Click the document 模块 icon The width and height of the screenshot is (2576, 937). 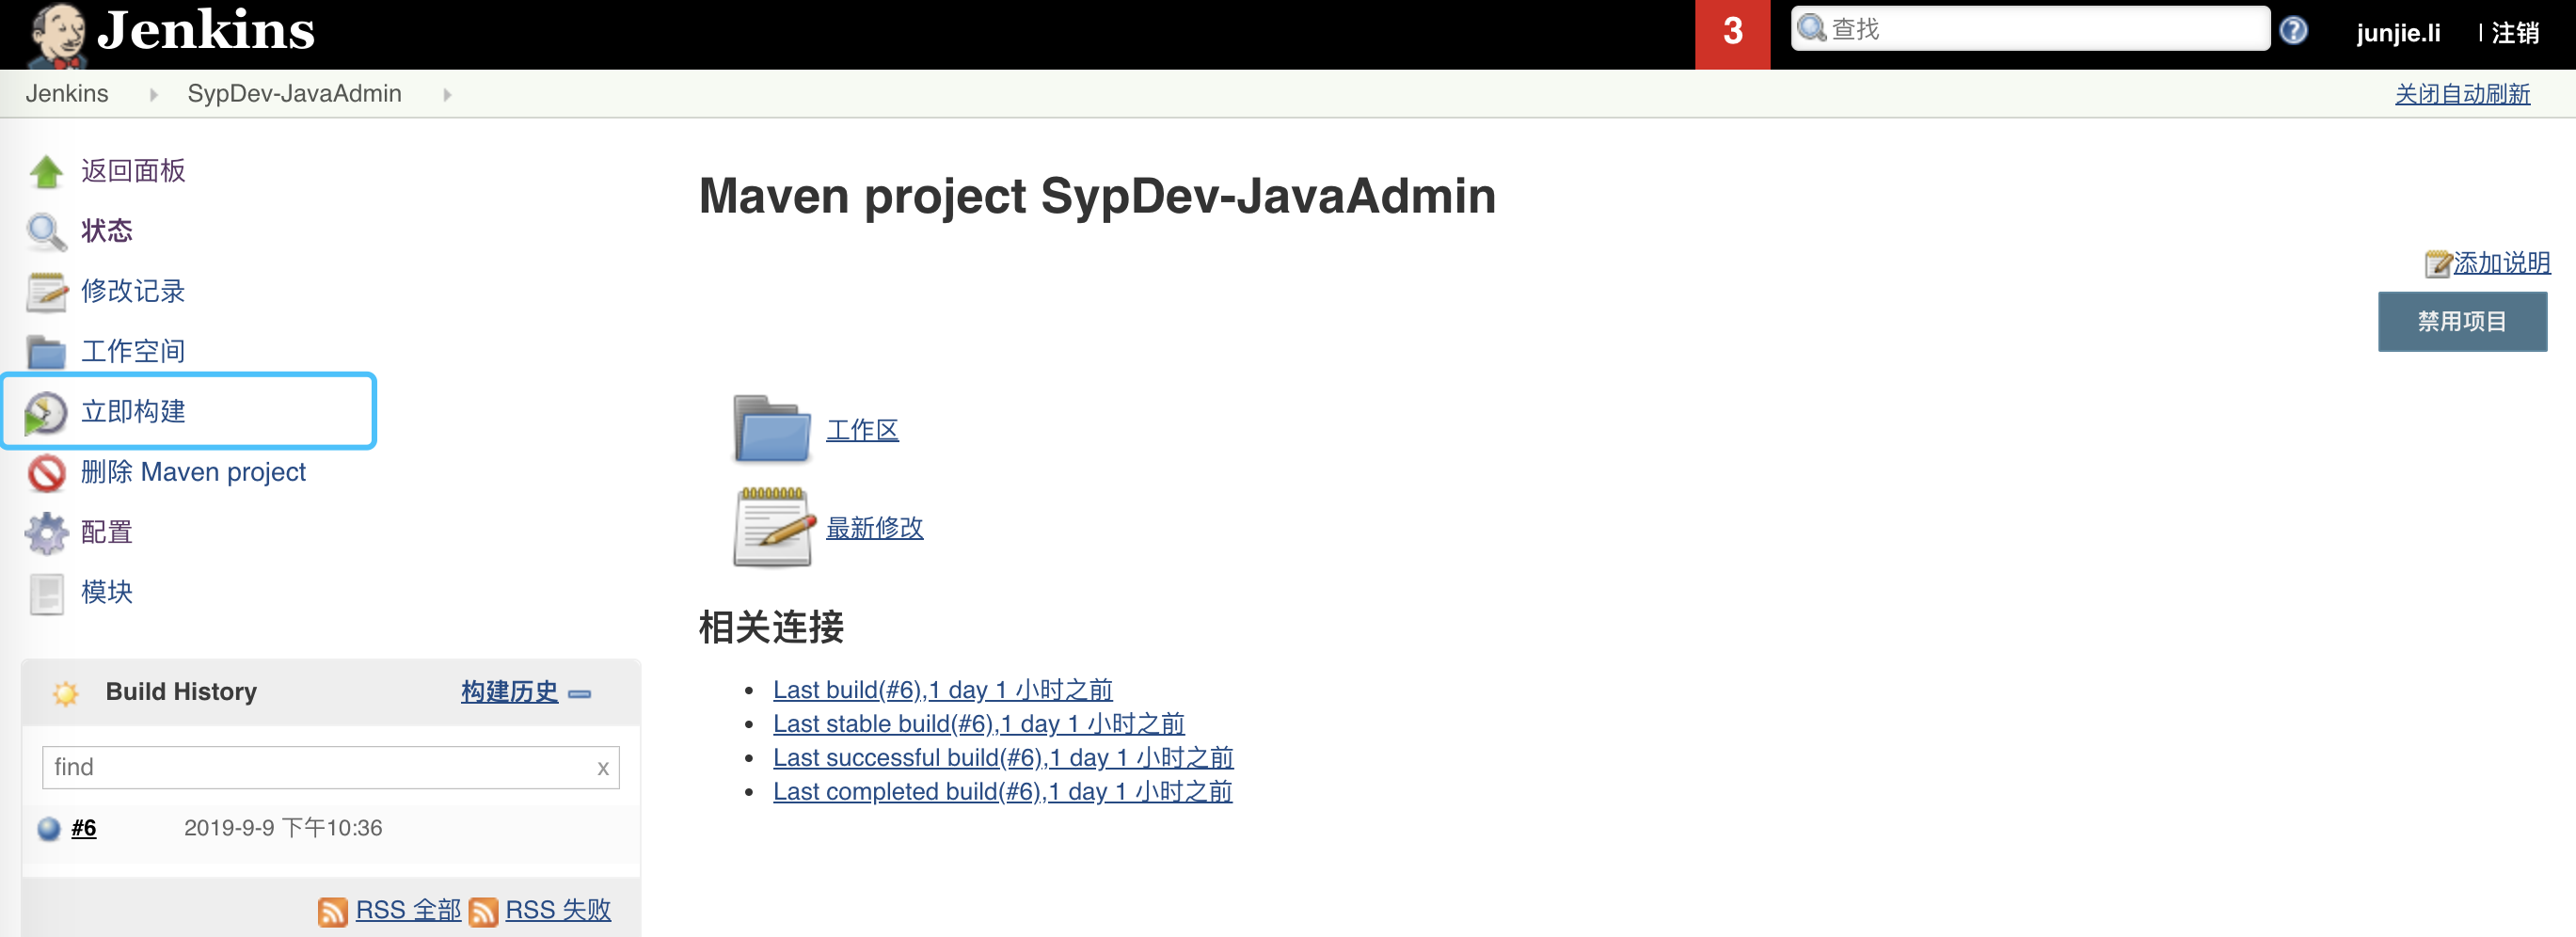click(46, 592)
